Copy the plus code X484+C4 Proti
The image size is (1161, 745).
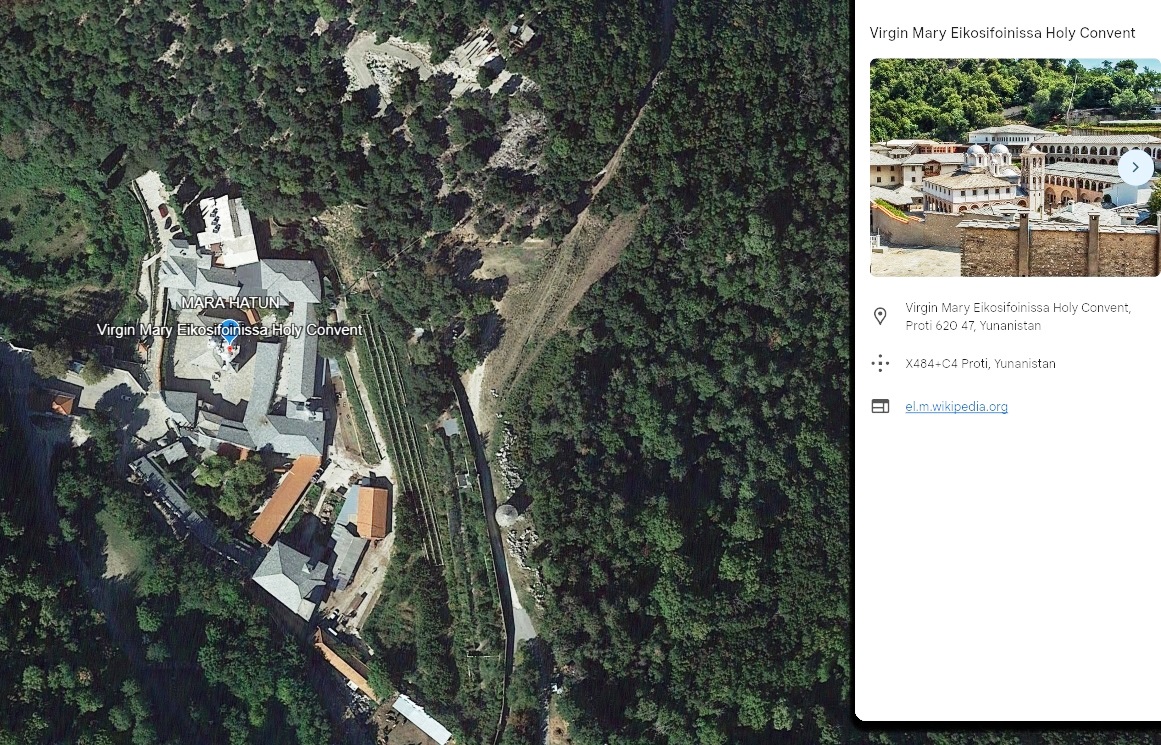point(980,364)
